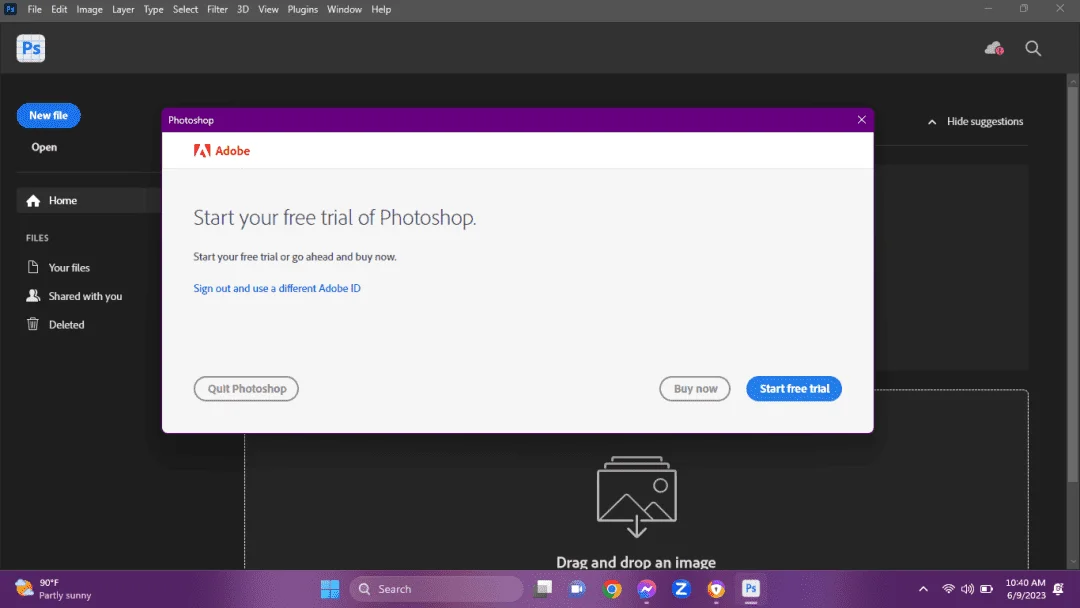Open Task View in the taskbar

coord(543,589)
